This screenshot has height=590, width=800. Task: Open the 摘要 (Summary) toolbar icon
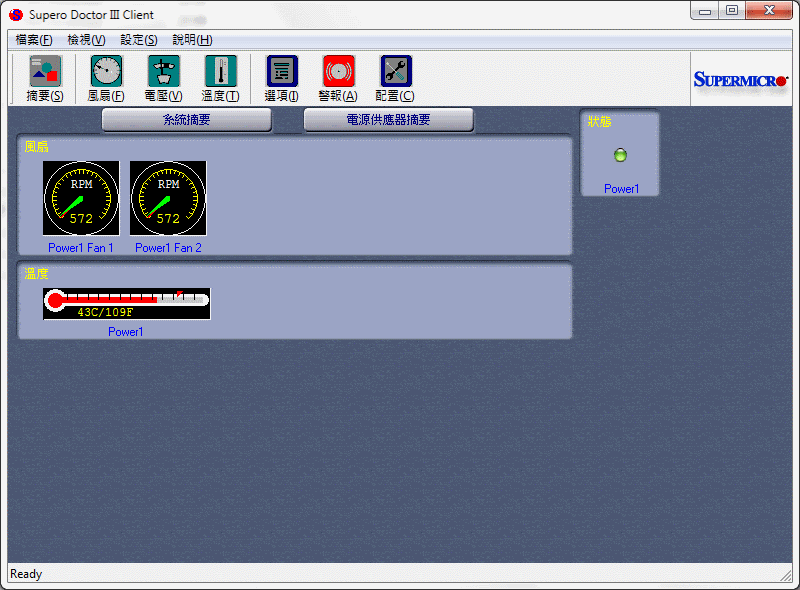tap(45, 72)
